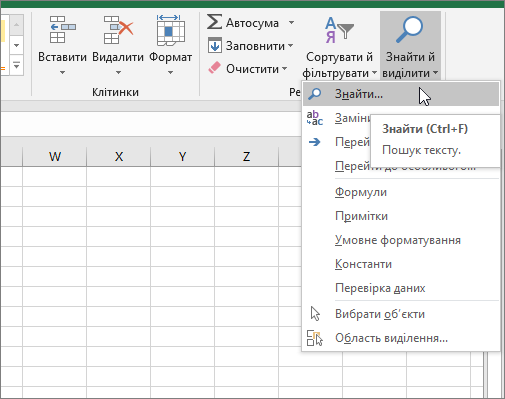Click the Find and Select magnifier icon
This screenshot has width=505, height=399.
click(x=409, y=30)
